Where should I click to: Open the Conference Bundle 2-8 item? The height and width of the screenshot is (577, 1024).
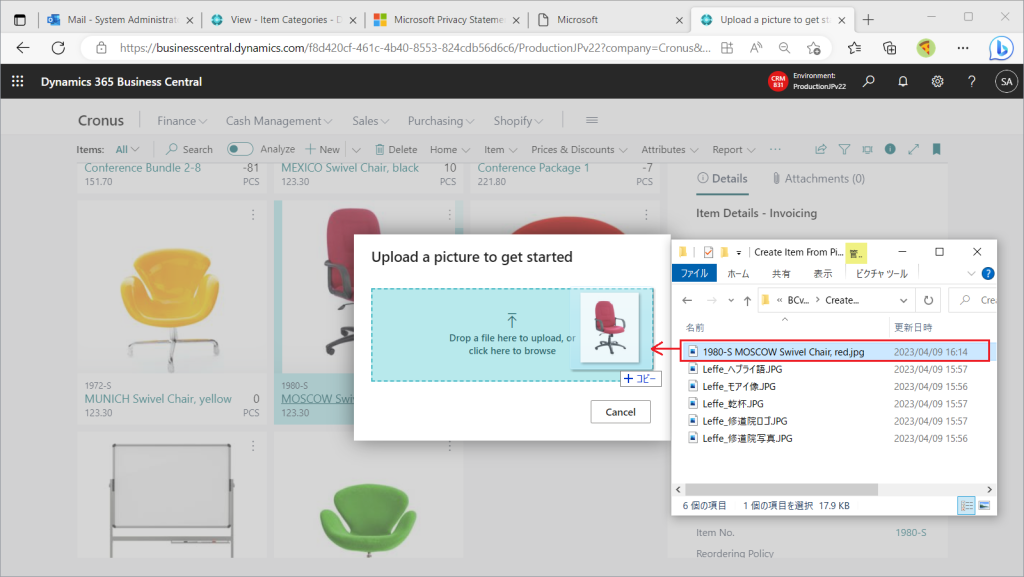pos(142,168)
